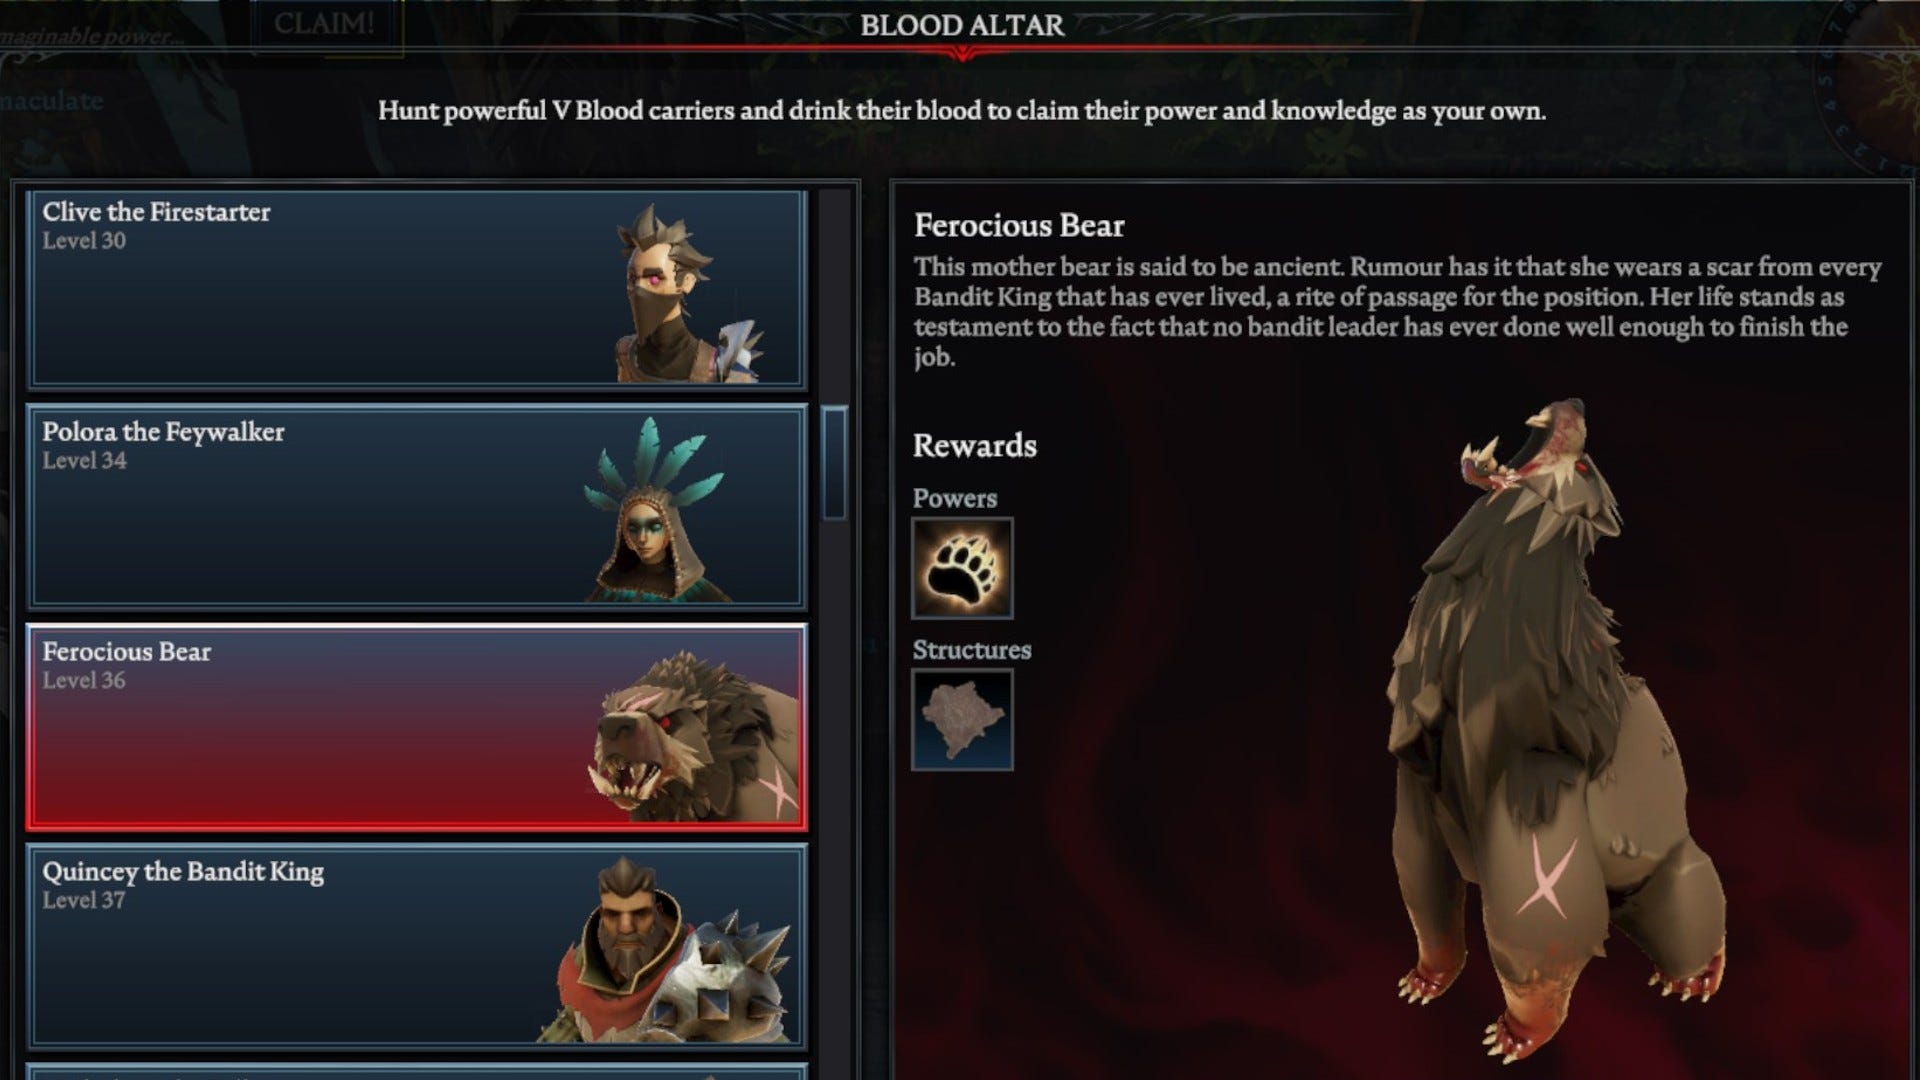Click the Ferocious Bear detail title
The height and width of the screenshot is (1080, 1920).
1019,226
